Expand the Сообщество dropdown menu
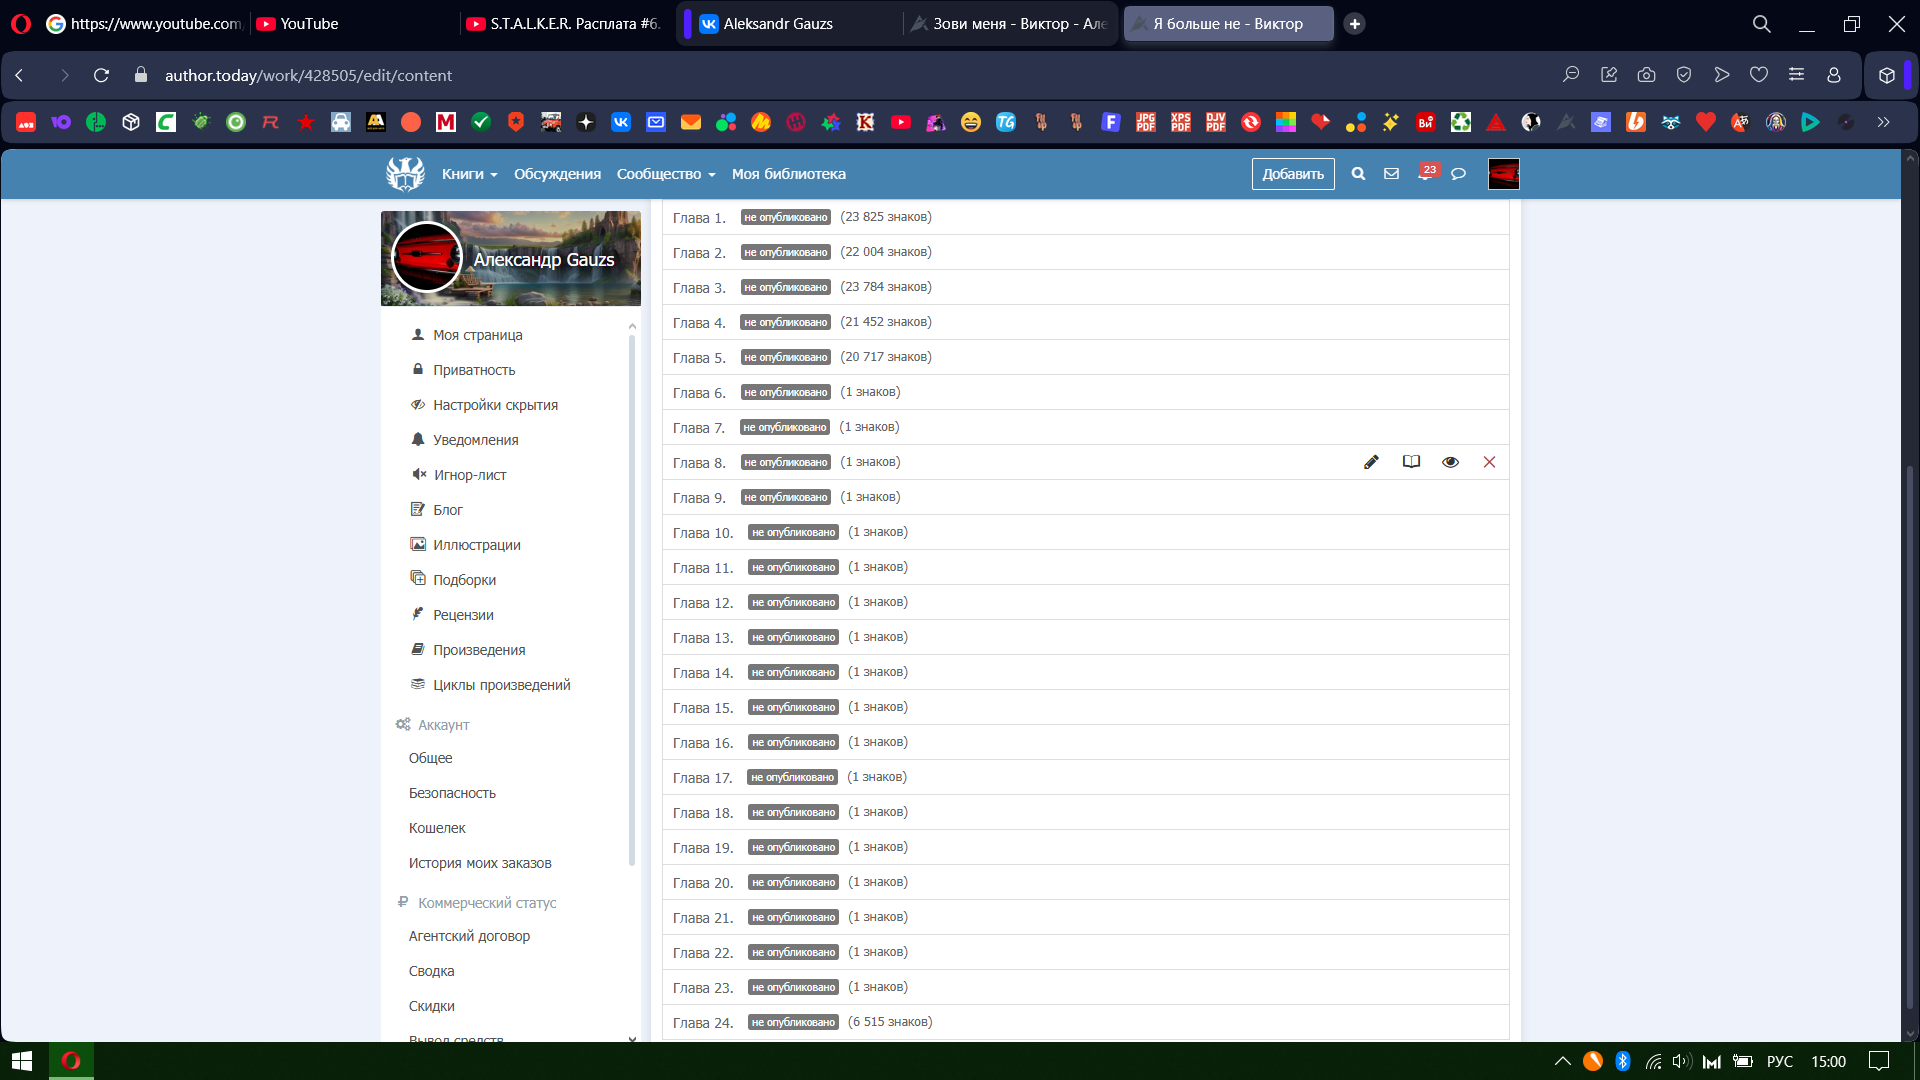Screen dimensions: 1920x1080 (x=666, y=174)
